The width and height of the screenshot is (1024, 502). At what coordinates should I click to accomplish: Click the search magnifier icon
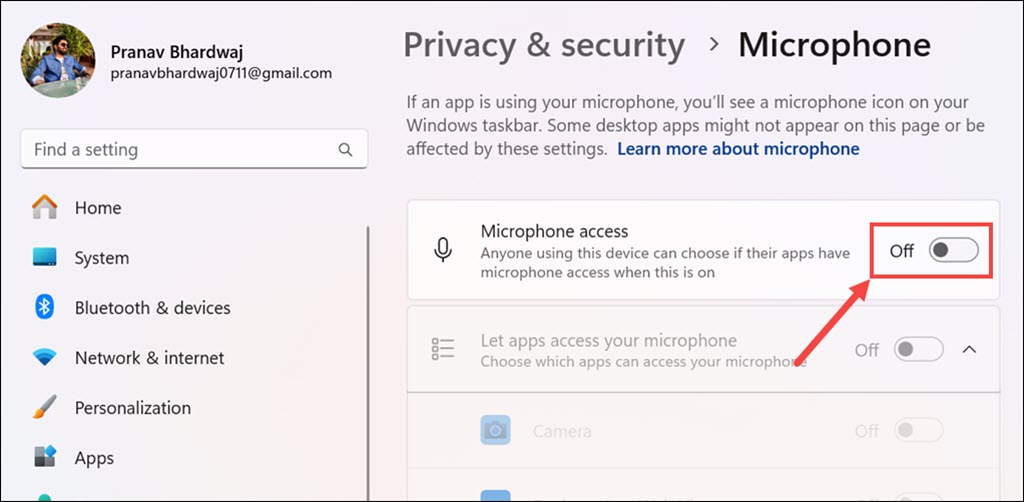coord(345,150)
